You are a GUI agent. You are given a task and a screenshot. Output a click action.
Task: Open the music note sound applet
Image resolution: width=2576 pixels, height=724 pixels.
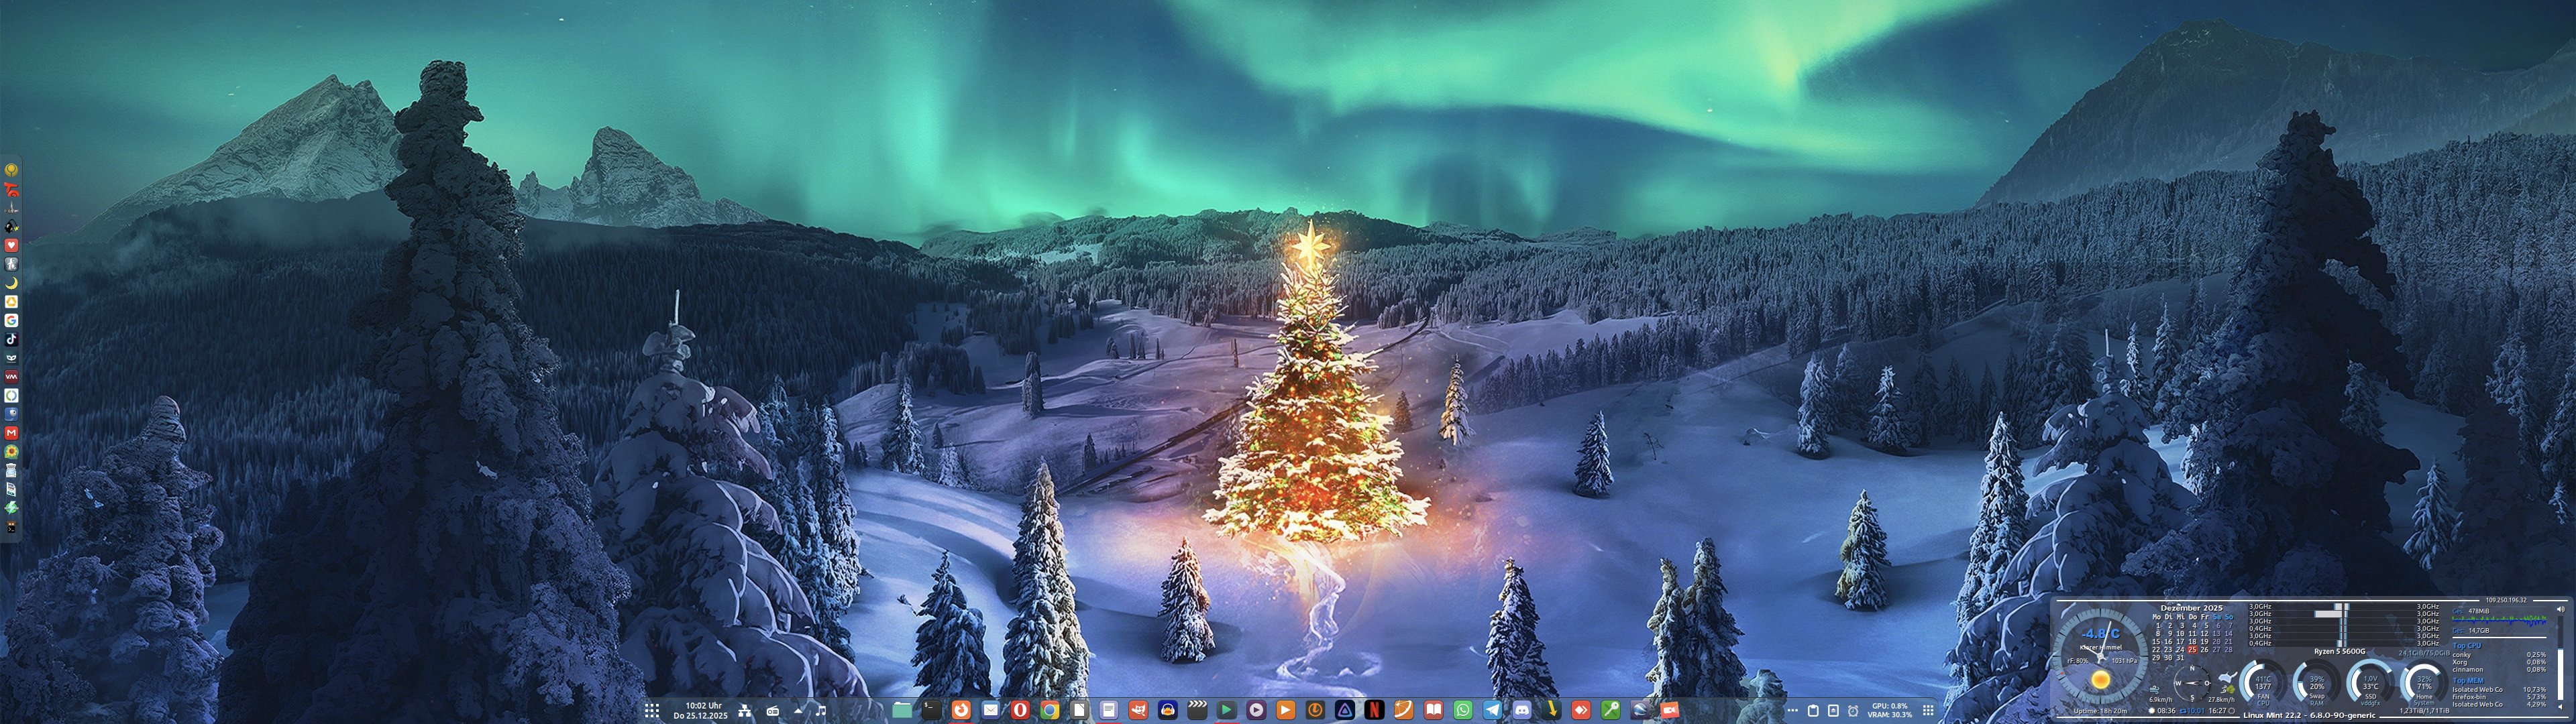coord(821,711)
